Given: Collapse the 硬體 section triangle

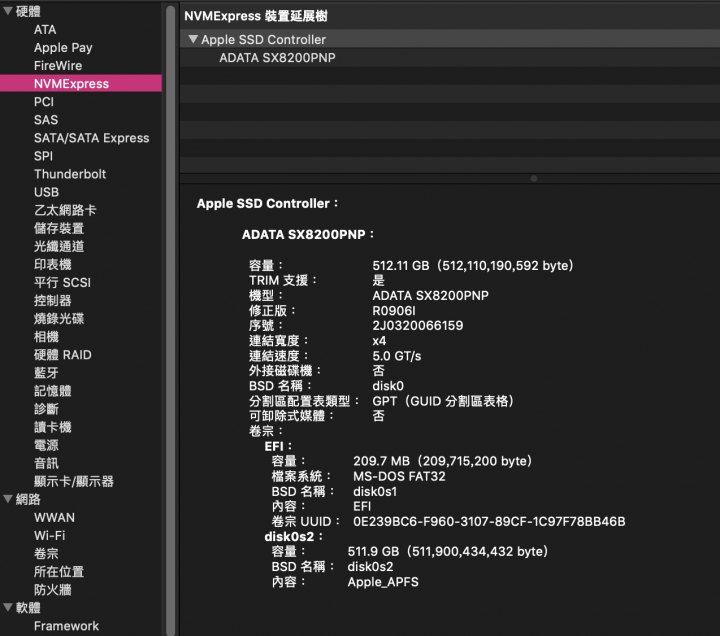Looking at the screenshot, I should click(8, 11).
